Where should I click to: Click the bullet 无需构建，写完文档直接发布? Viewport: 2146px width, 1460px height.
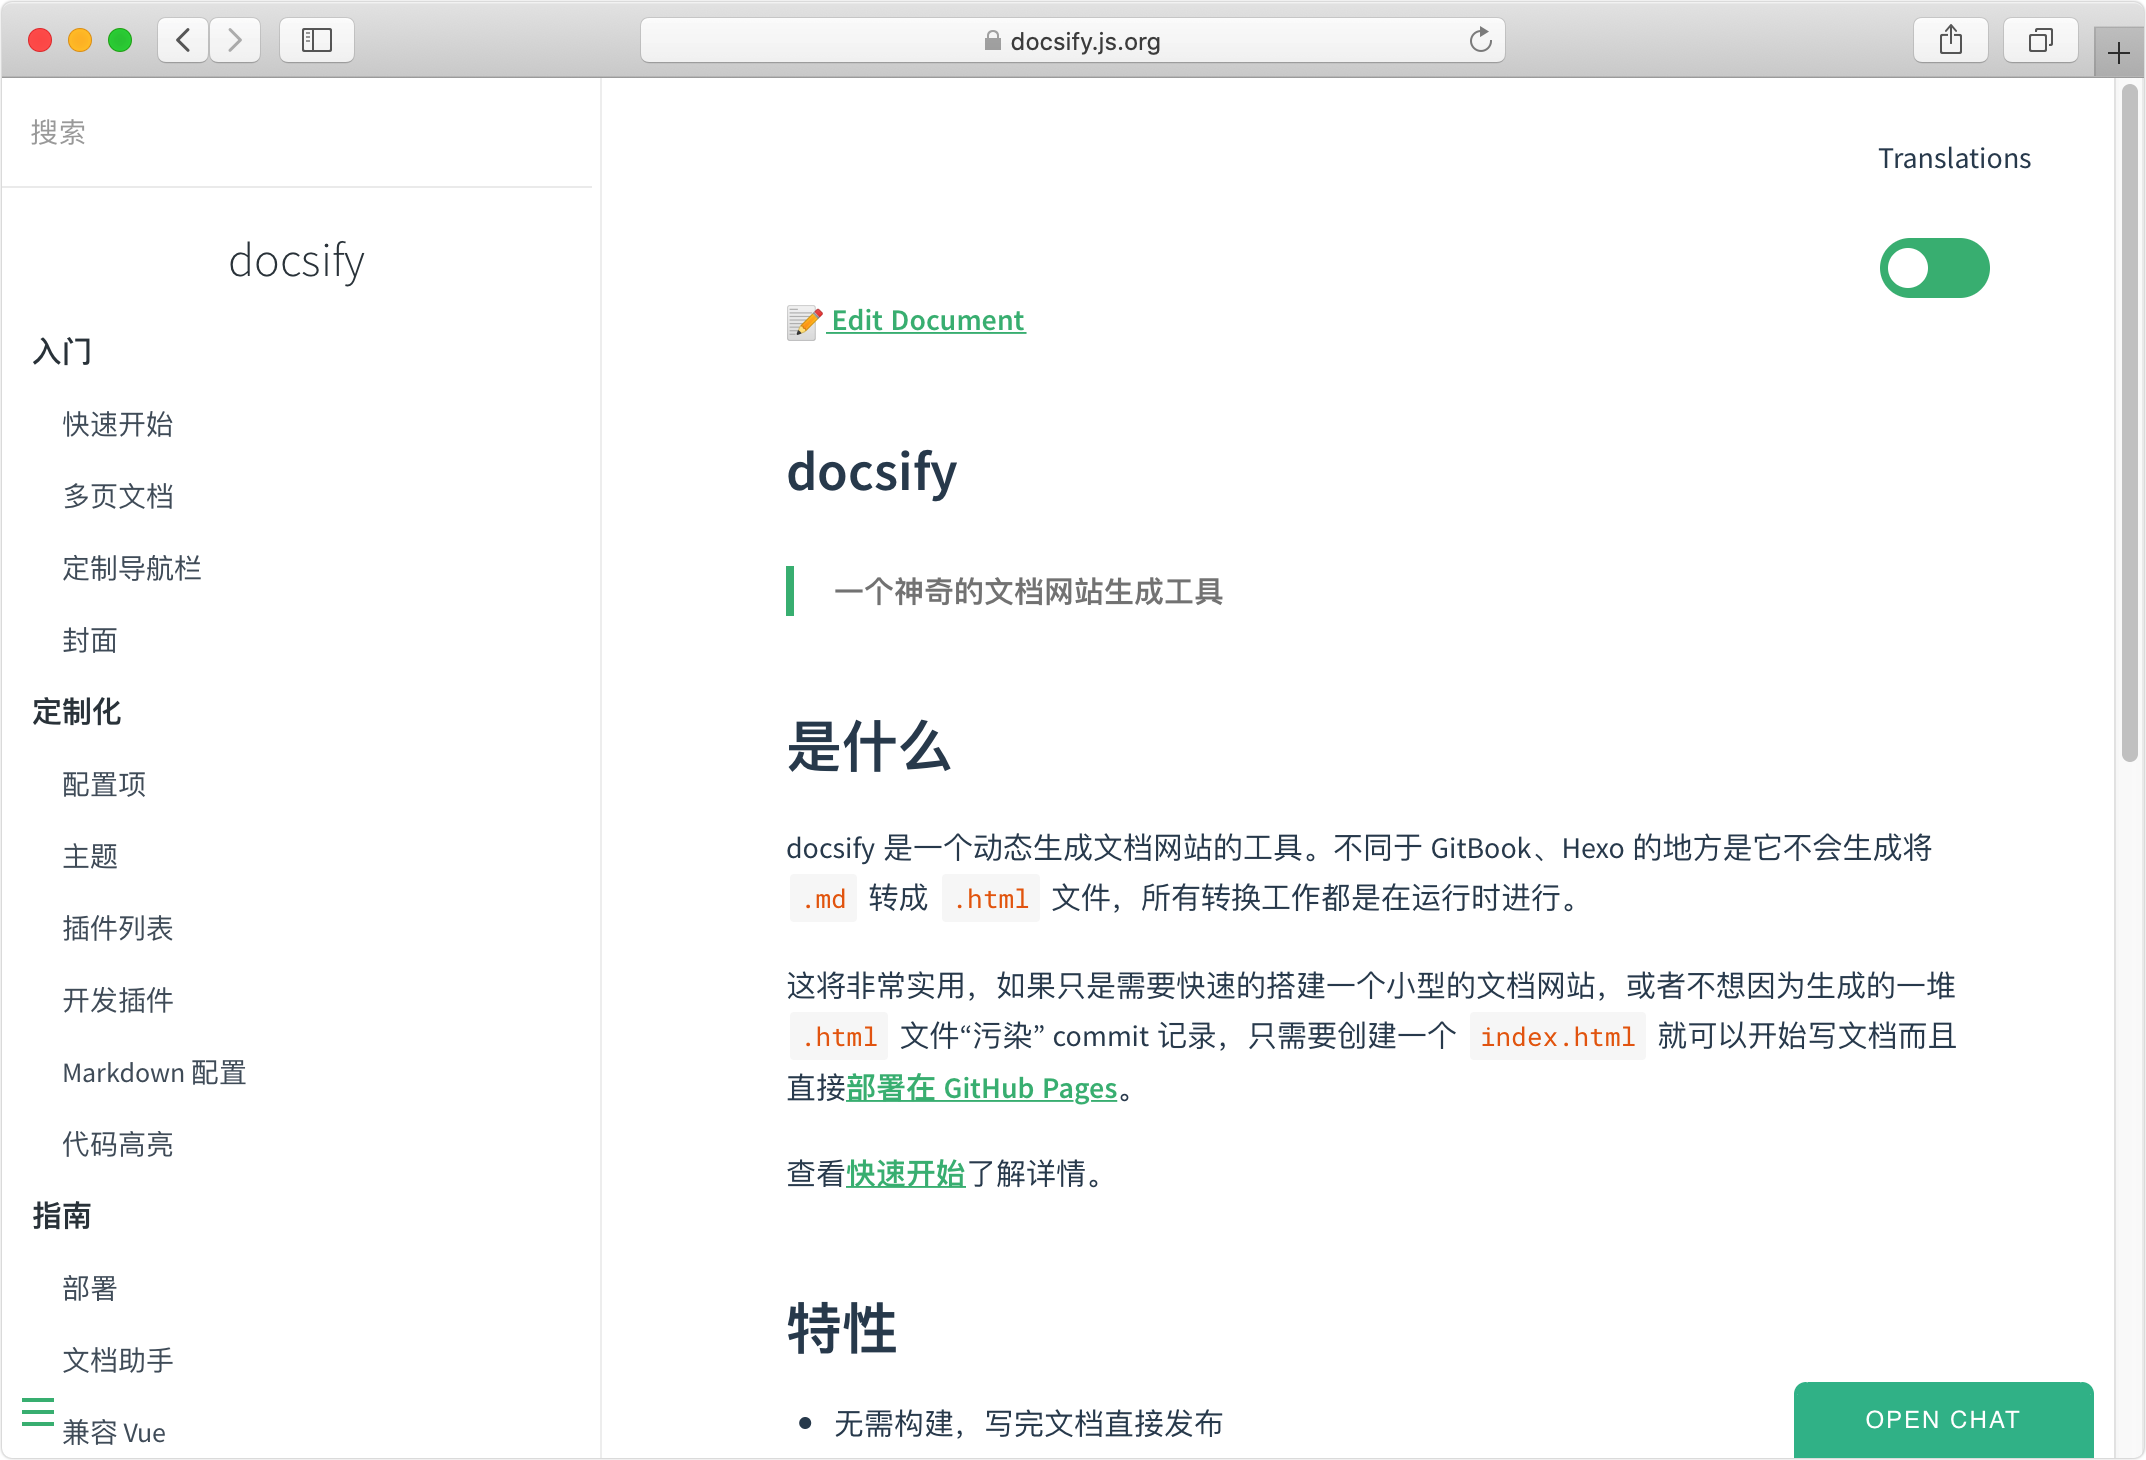pos(1028,1424)
